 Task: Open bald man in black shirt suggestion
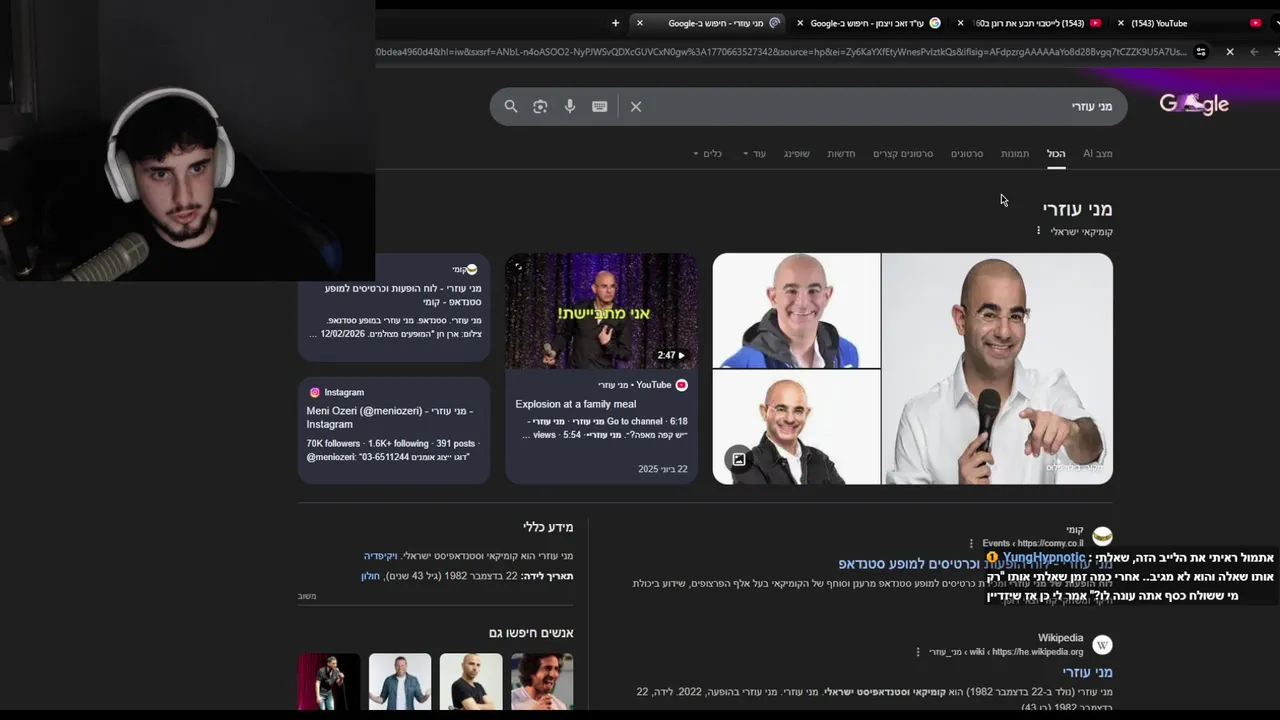[x=471, y=682]
